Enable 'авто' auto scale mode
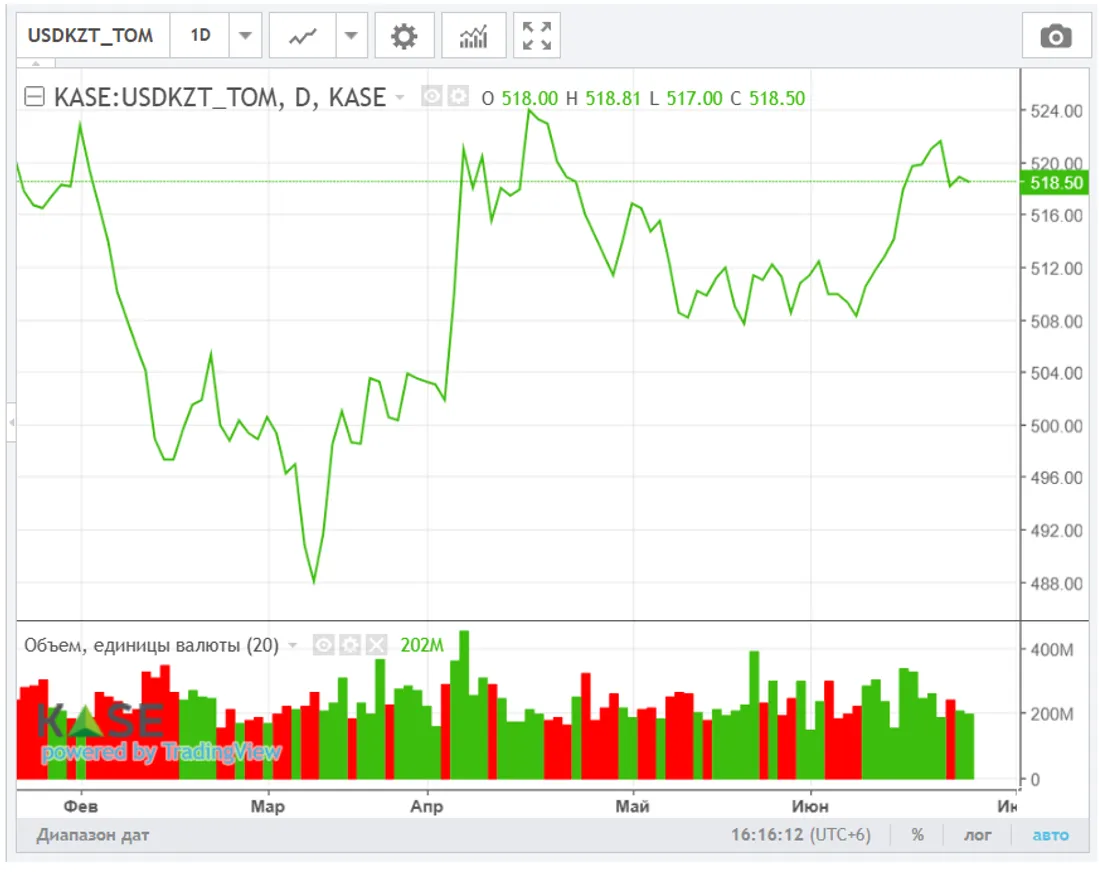 (x=1049, y=835)
